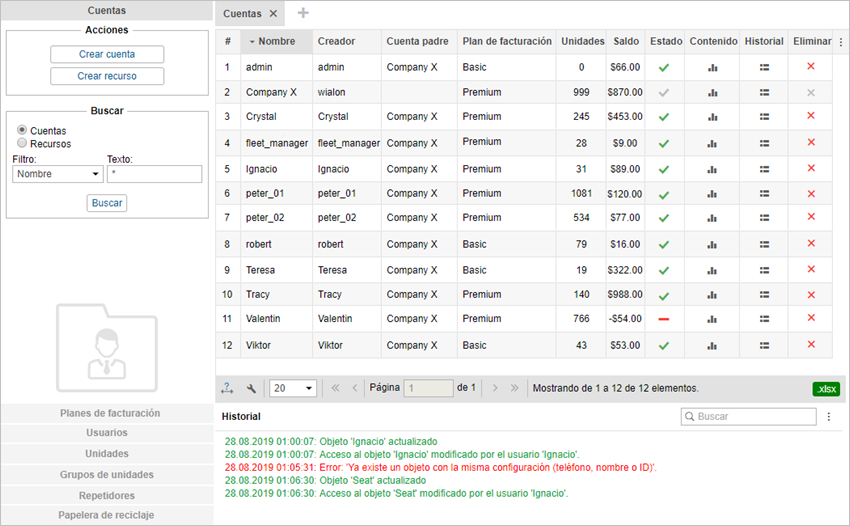
Task: Click the Crear cuenta button
Action: [x=107, y=54]
